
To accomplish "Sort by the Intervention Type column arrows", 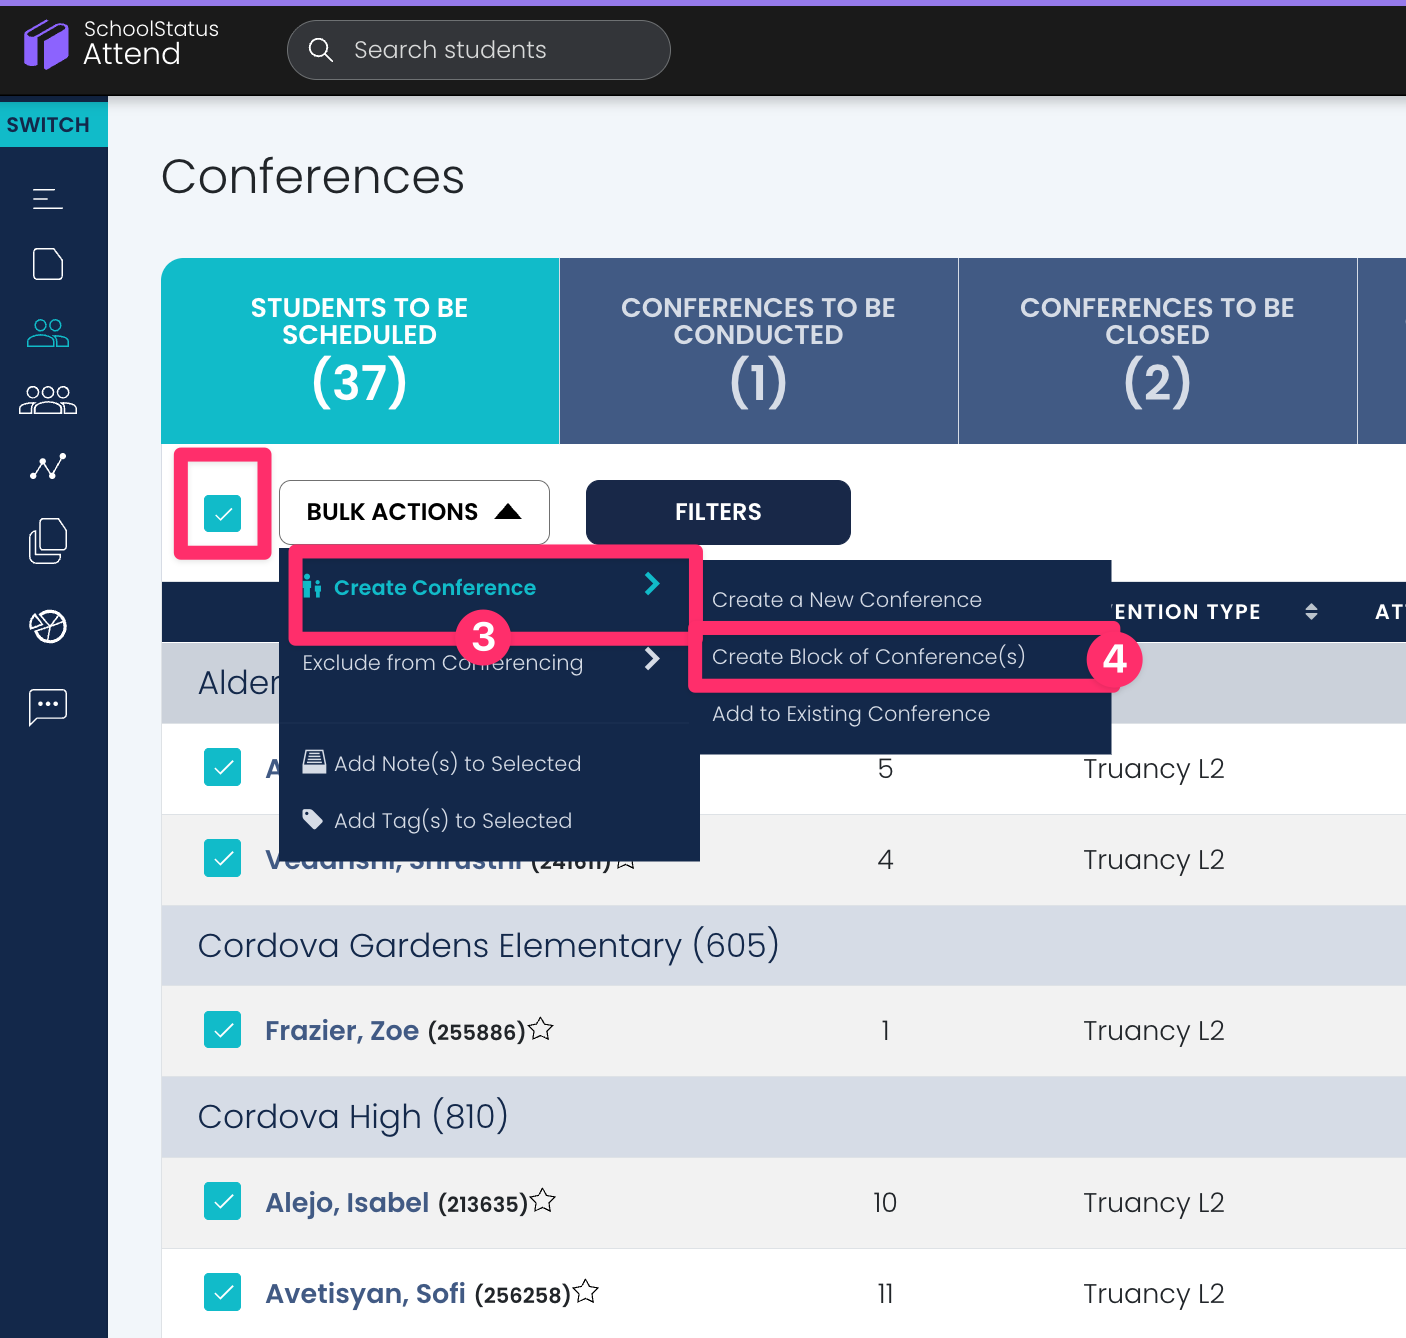I will coord(1310,612).
